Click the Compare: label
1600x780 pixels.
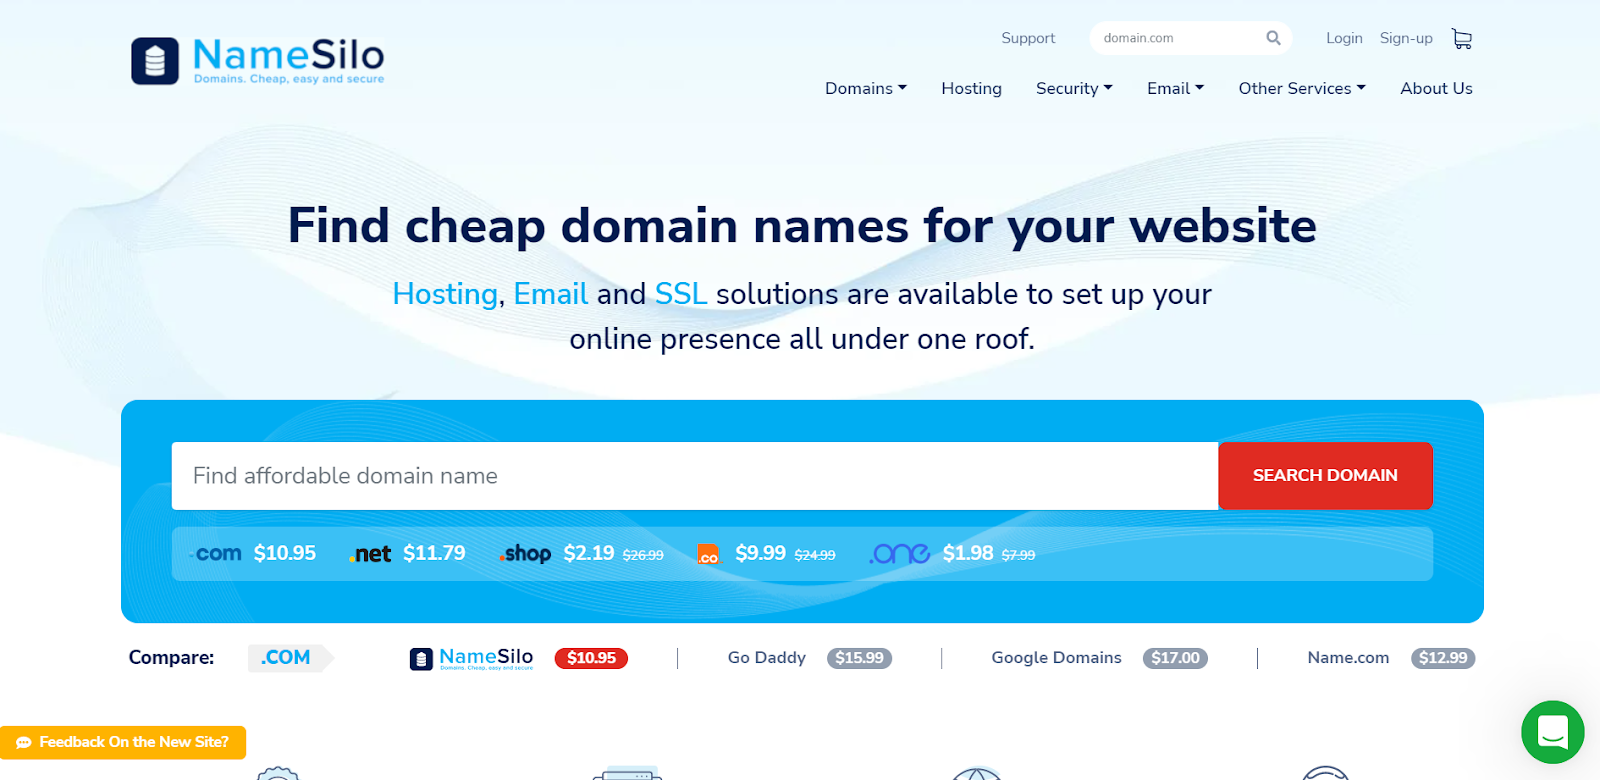(x=171, y=658)
